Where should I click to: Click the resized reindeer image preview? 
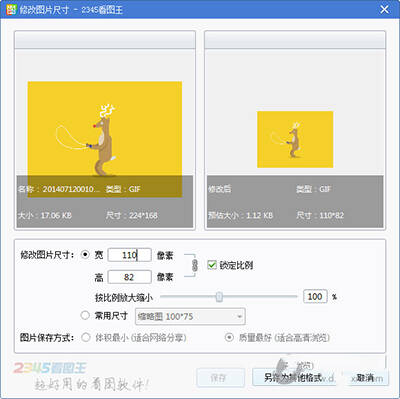295,139
